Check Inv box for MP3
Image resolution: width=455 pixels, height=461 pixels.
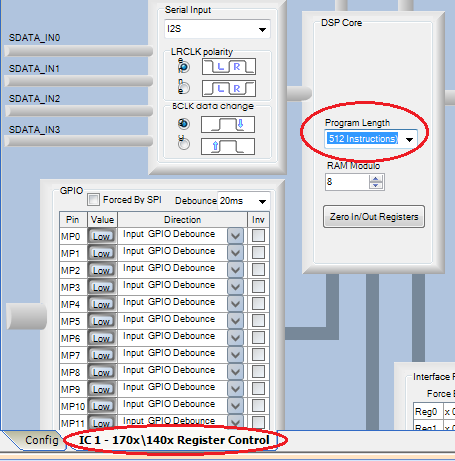pos(258,286)
